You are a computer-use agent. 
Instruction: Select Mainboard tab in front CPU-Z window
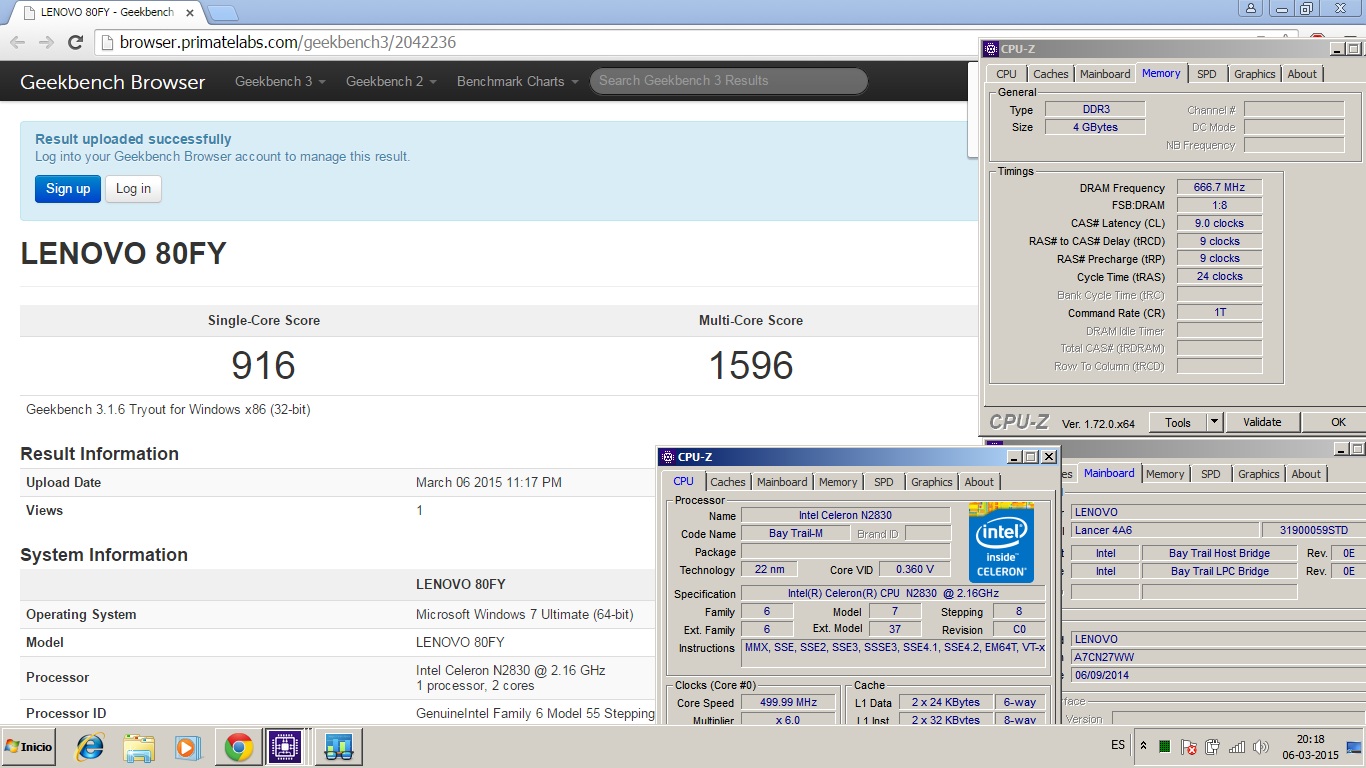pos(782,482)
